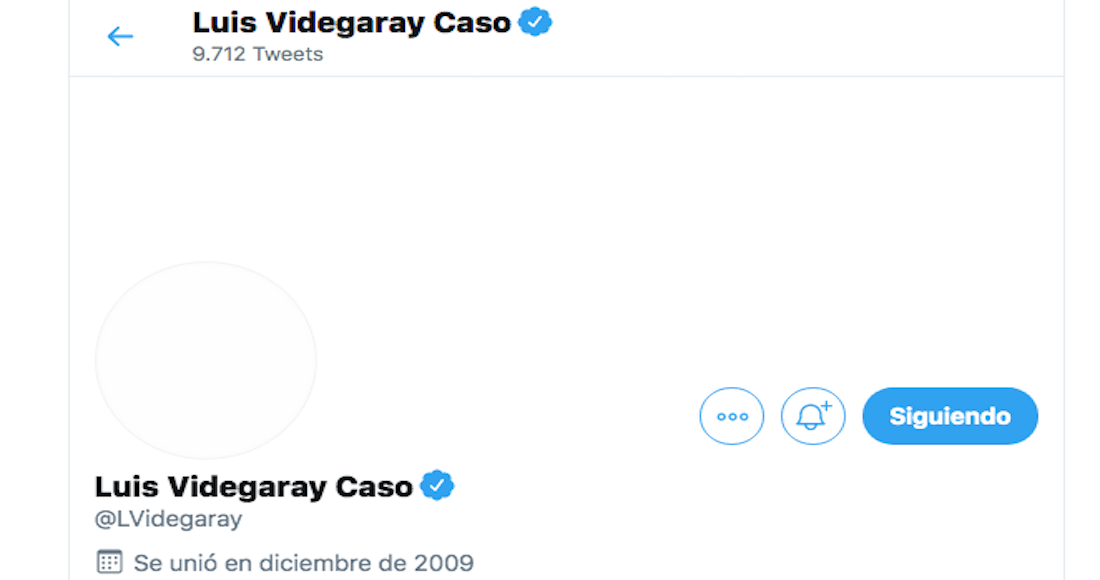Screen dimensions: 1100x580
Task: Enable tweet notifications with the bell button
Action: (813, 416)
